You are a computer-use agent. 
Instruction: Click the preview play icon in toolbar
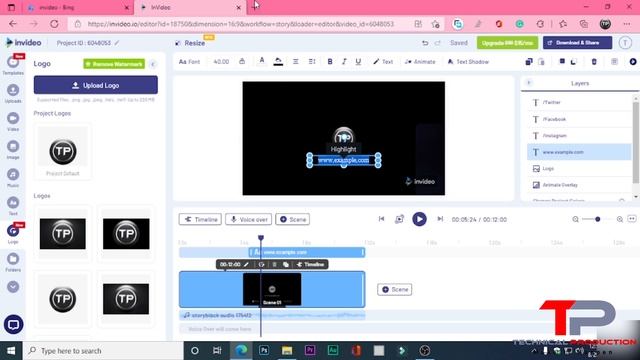633,62
